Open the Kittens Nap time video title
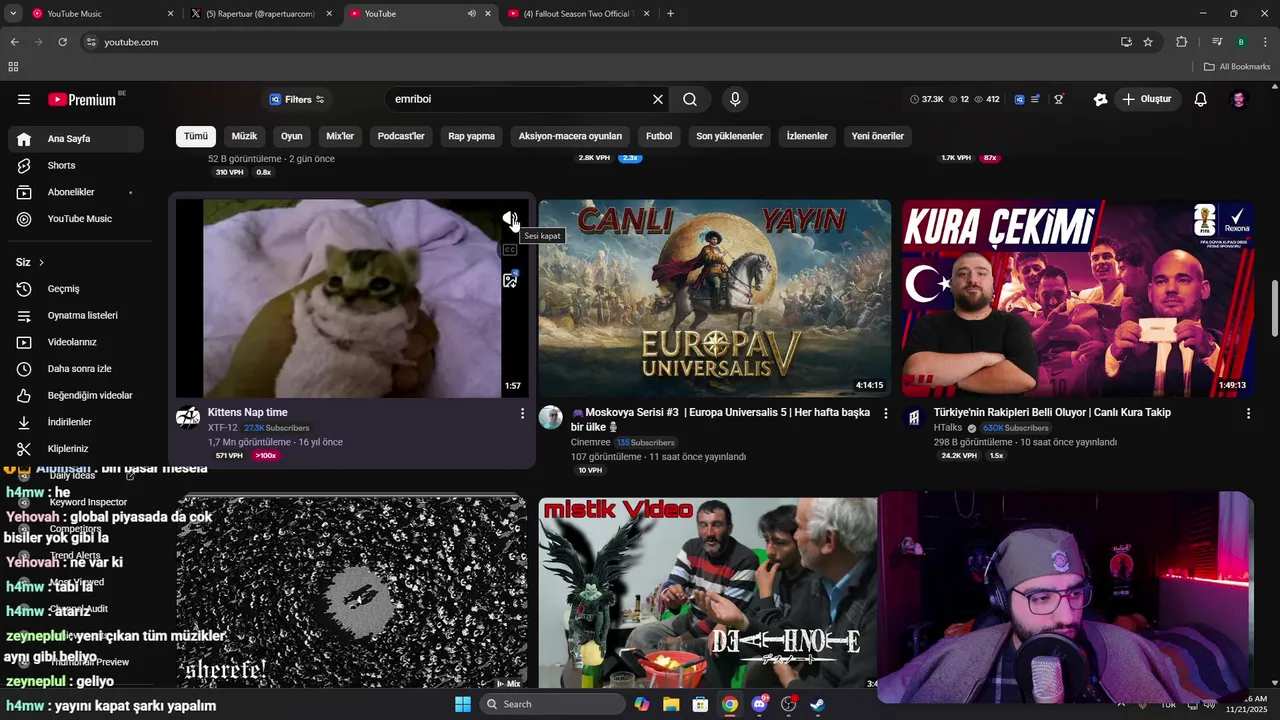 click(x=248, y=412)
